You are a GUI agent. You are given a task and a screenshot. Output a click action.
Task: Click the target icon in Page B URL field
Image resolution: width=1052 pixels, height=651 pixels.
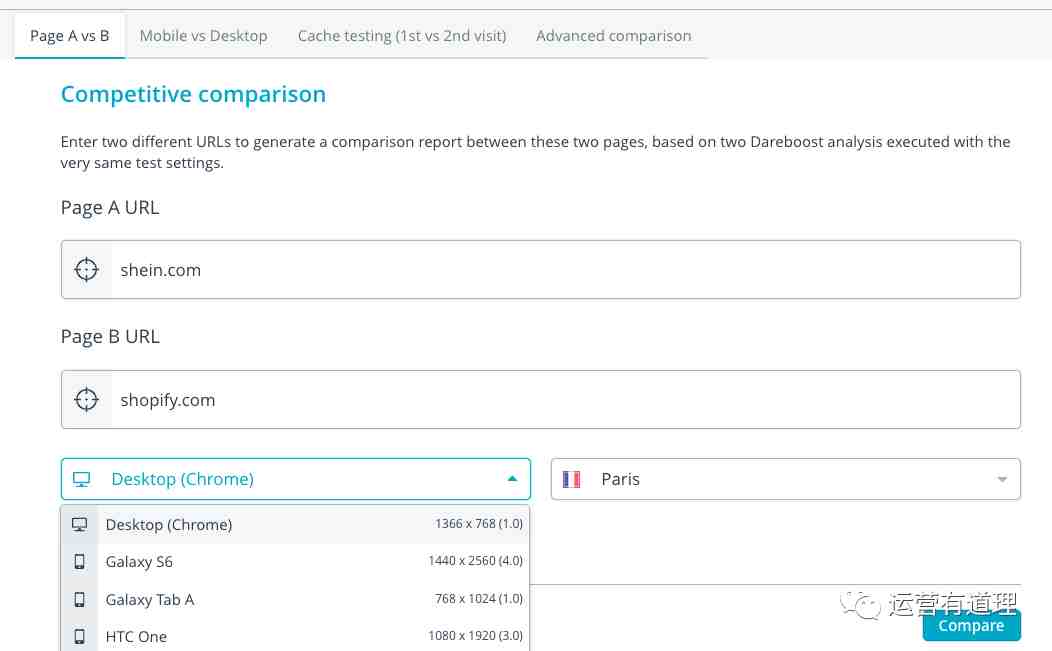[x=87, y=399]
